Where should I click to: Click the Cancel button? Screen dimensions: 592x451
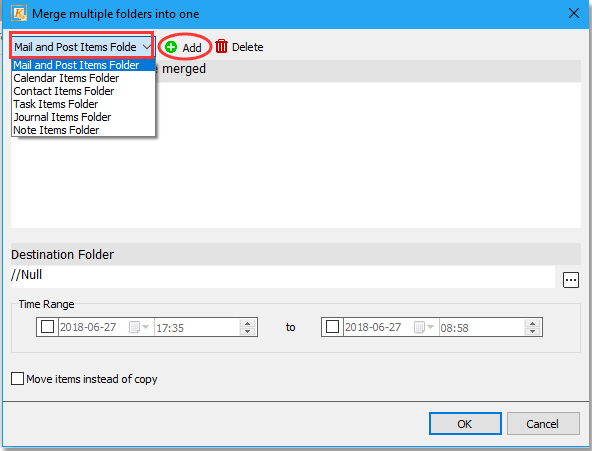[543, 423]
